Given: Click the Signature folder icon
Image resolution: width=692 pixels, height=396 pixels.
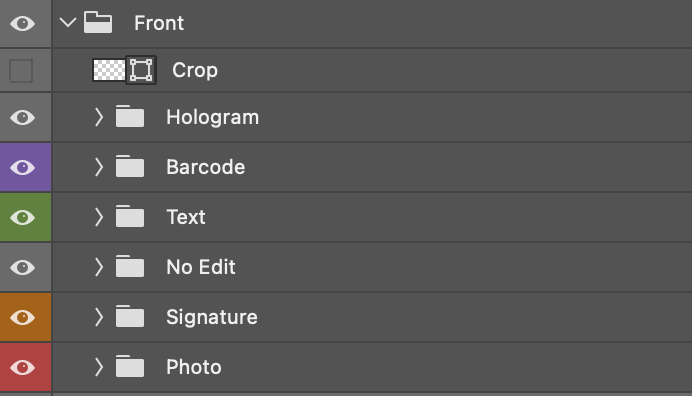Looking at the screenshot, I should click(130, 316).
